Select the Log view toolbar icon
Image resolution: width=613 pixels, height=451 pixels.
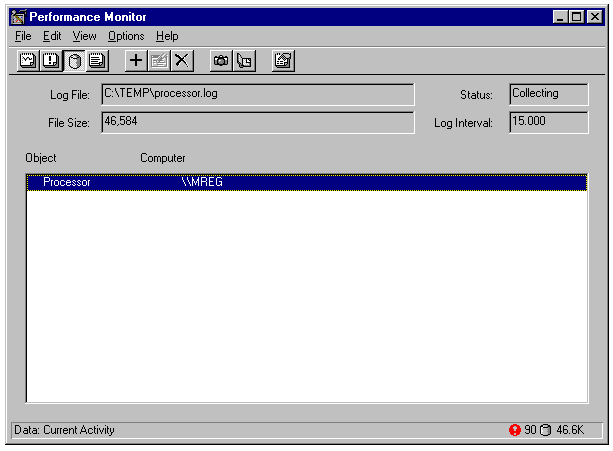click(74, 61)
